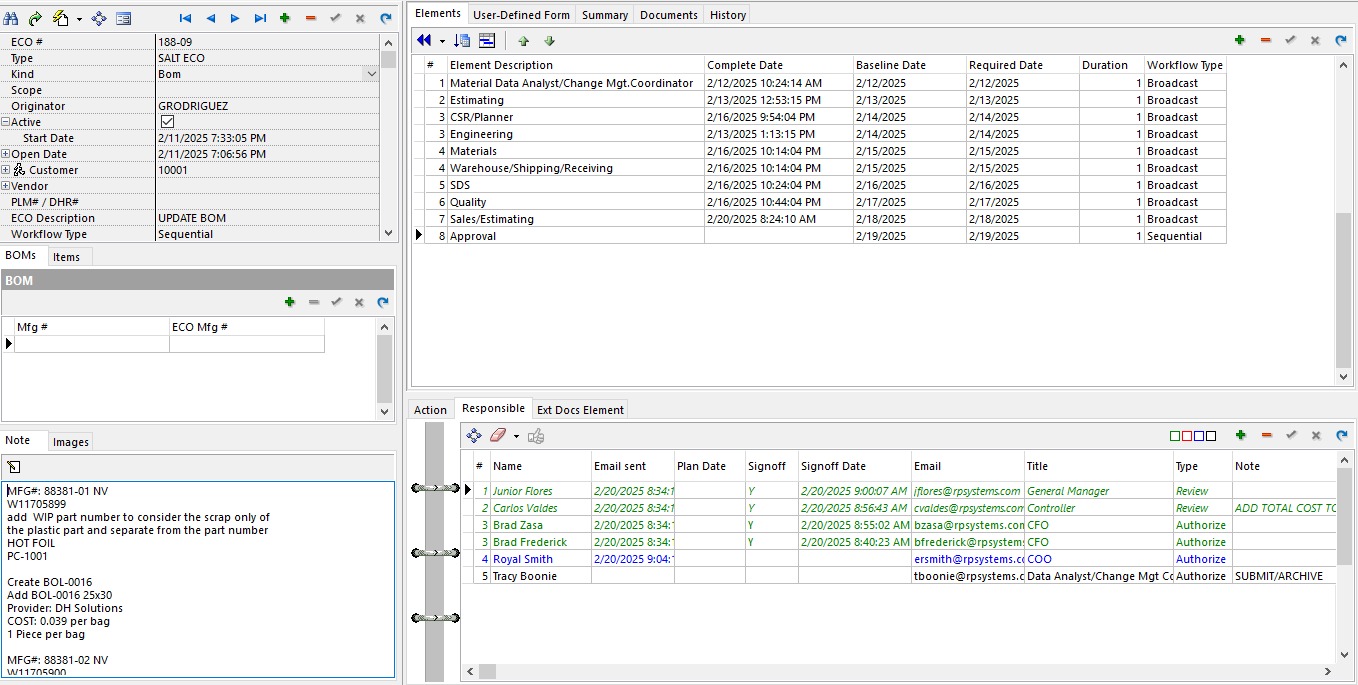
Task: Click the blue rewind arrows in Elements toolbar
Action: click(424, 41)
